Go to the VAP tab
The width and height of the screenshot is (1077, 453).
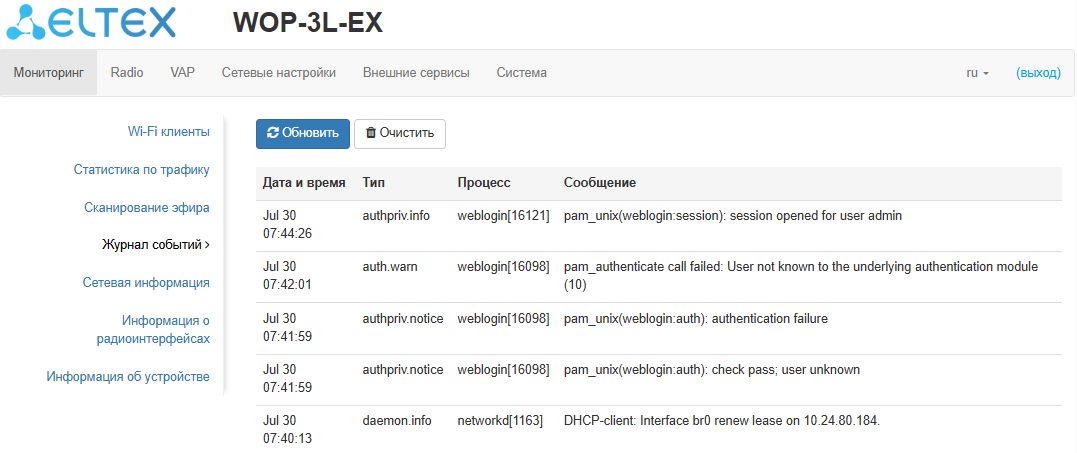point(182,73)
